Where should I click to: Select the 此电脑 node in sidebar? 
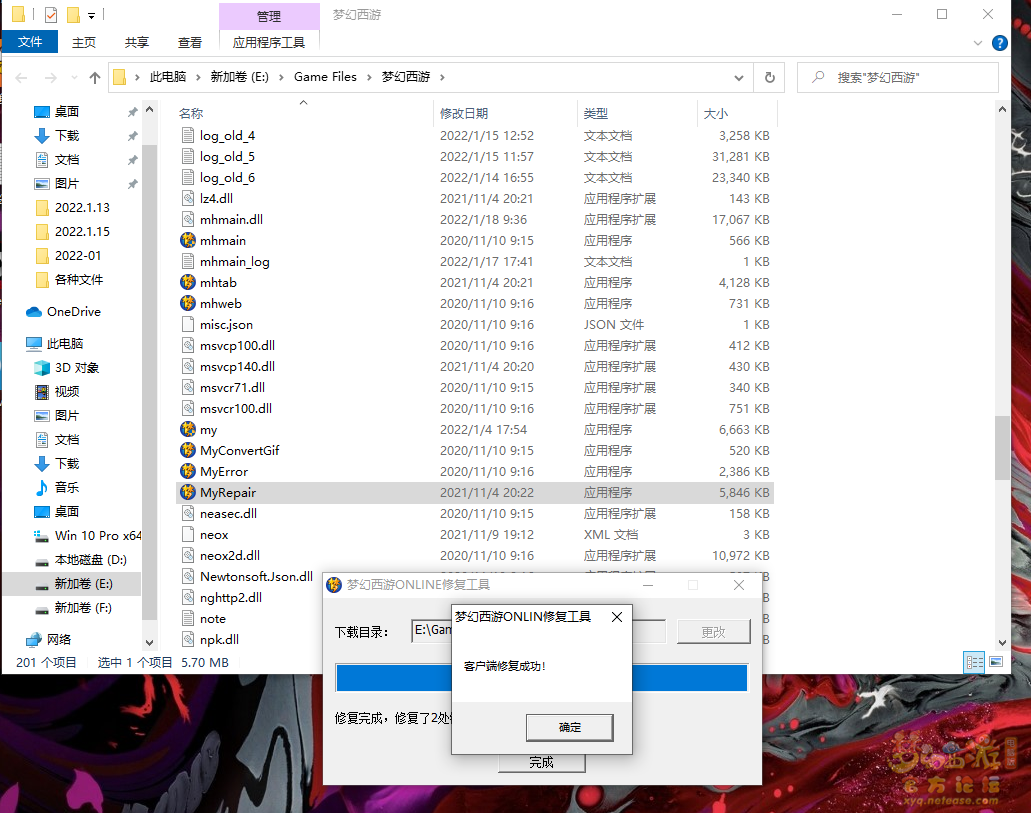(65, 344)
